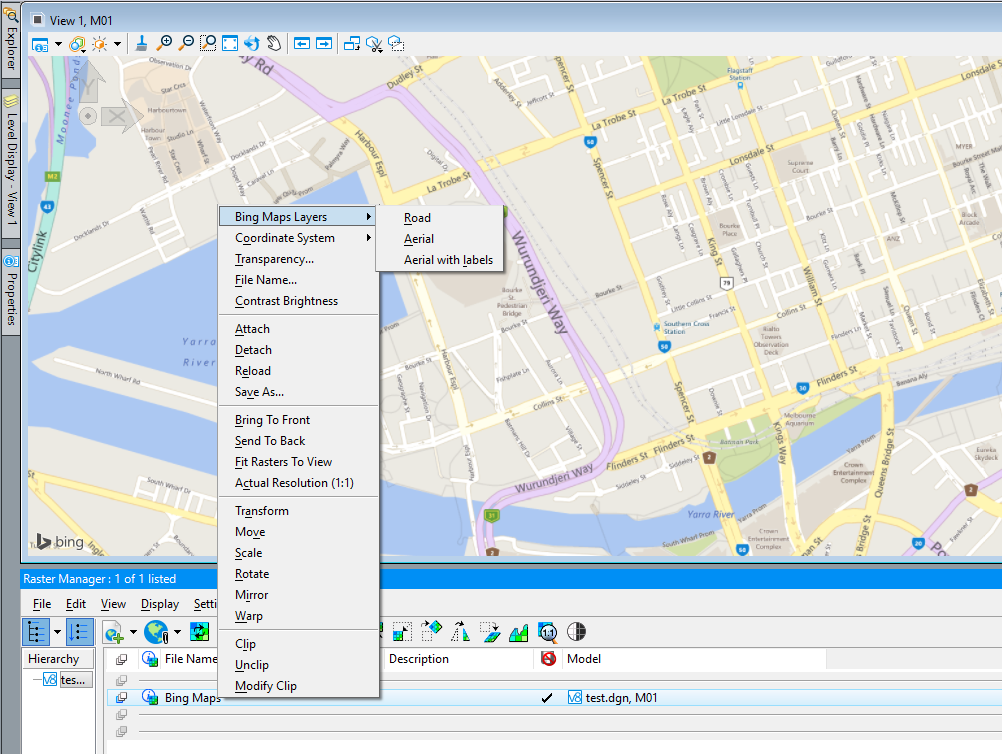This screenshot has height=754, width=1002.
Task: Choose Aerial with labels from submenu
Action: (448, 260)
